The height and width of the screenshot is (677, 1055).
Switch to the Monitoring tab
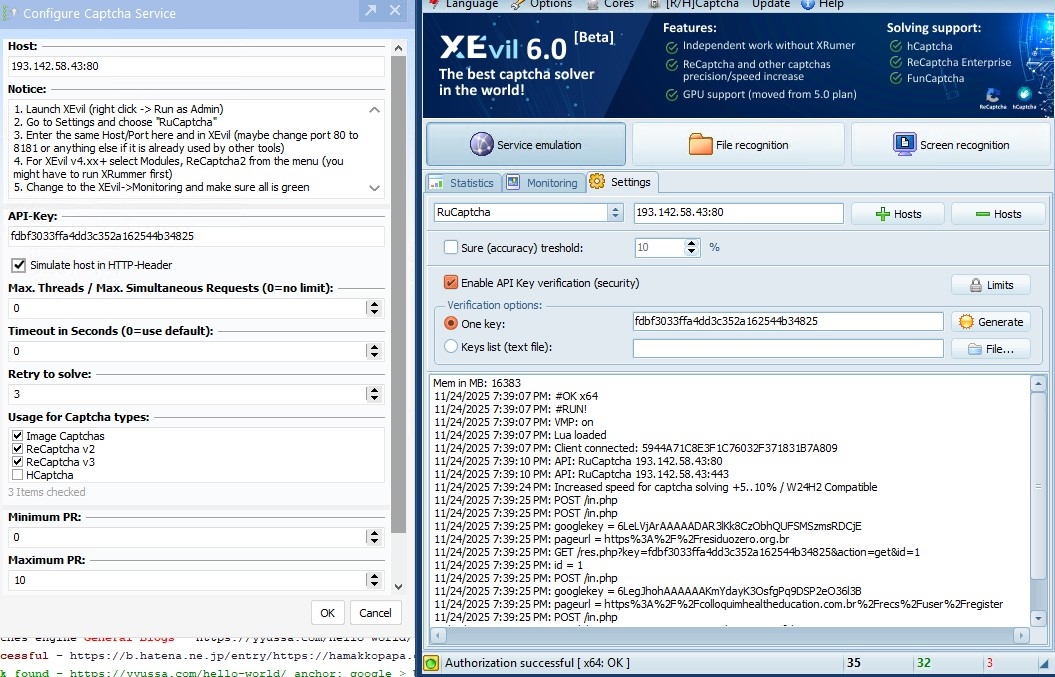(543, 183)
